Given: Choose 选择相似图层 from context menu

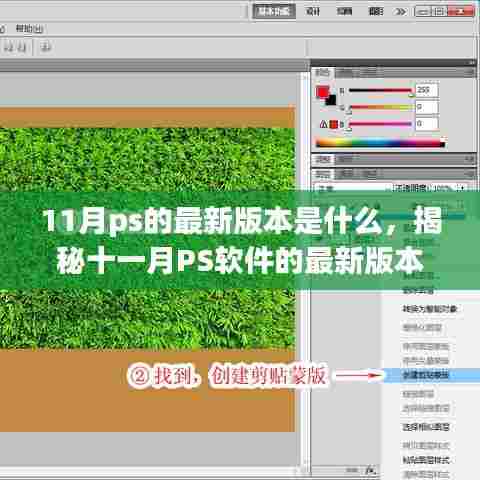Looking at the screenshot, I should [426, 427].
